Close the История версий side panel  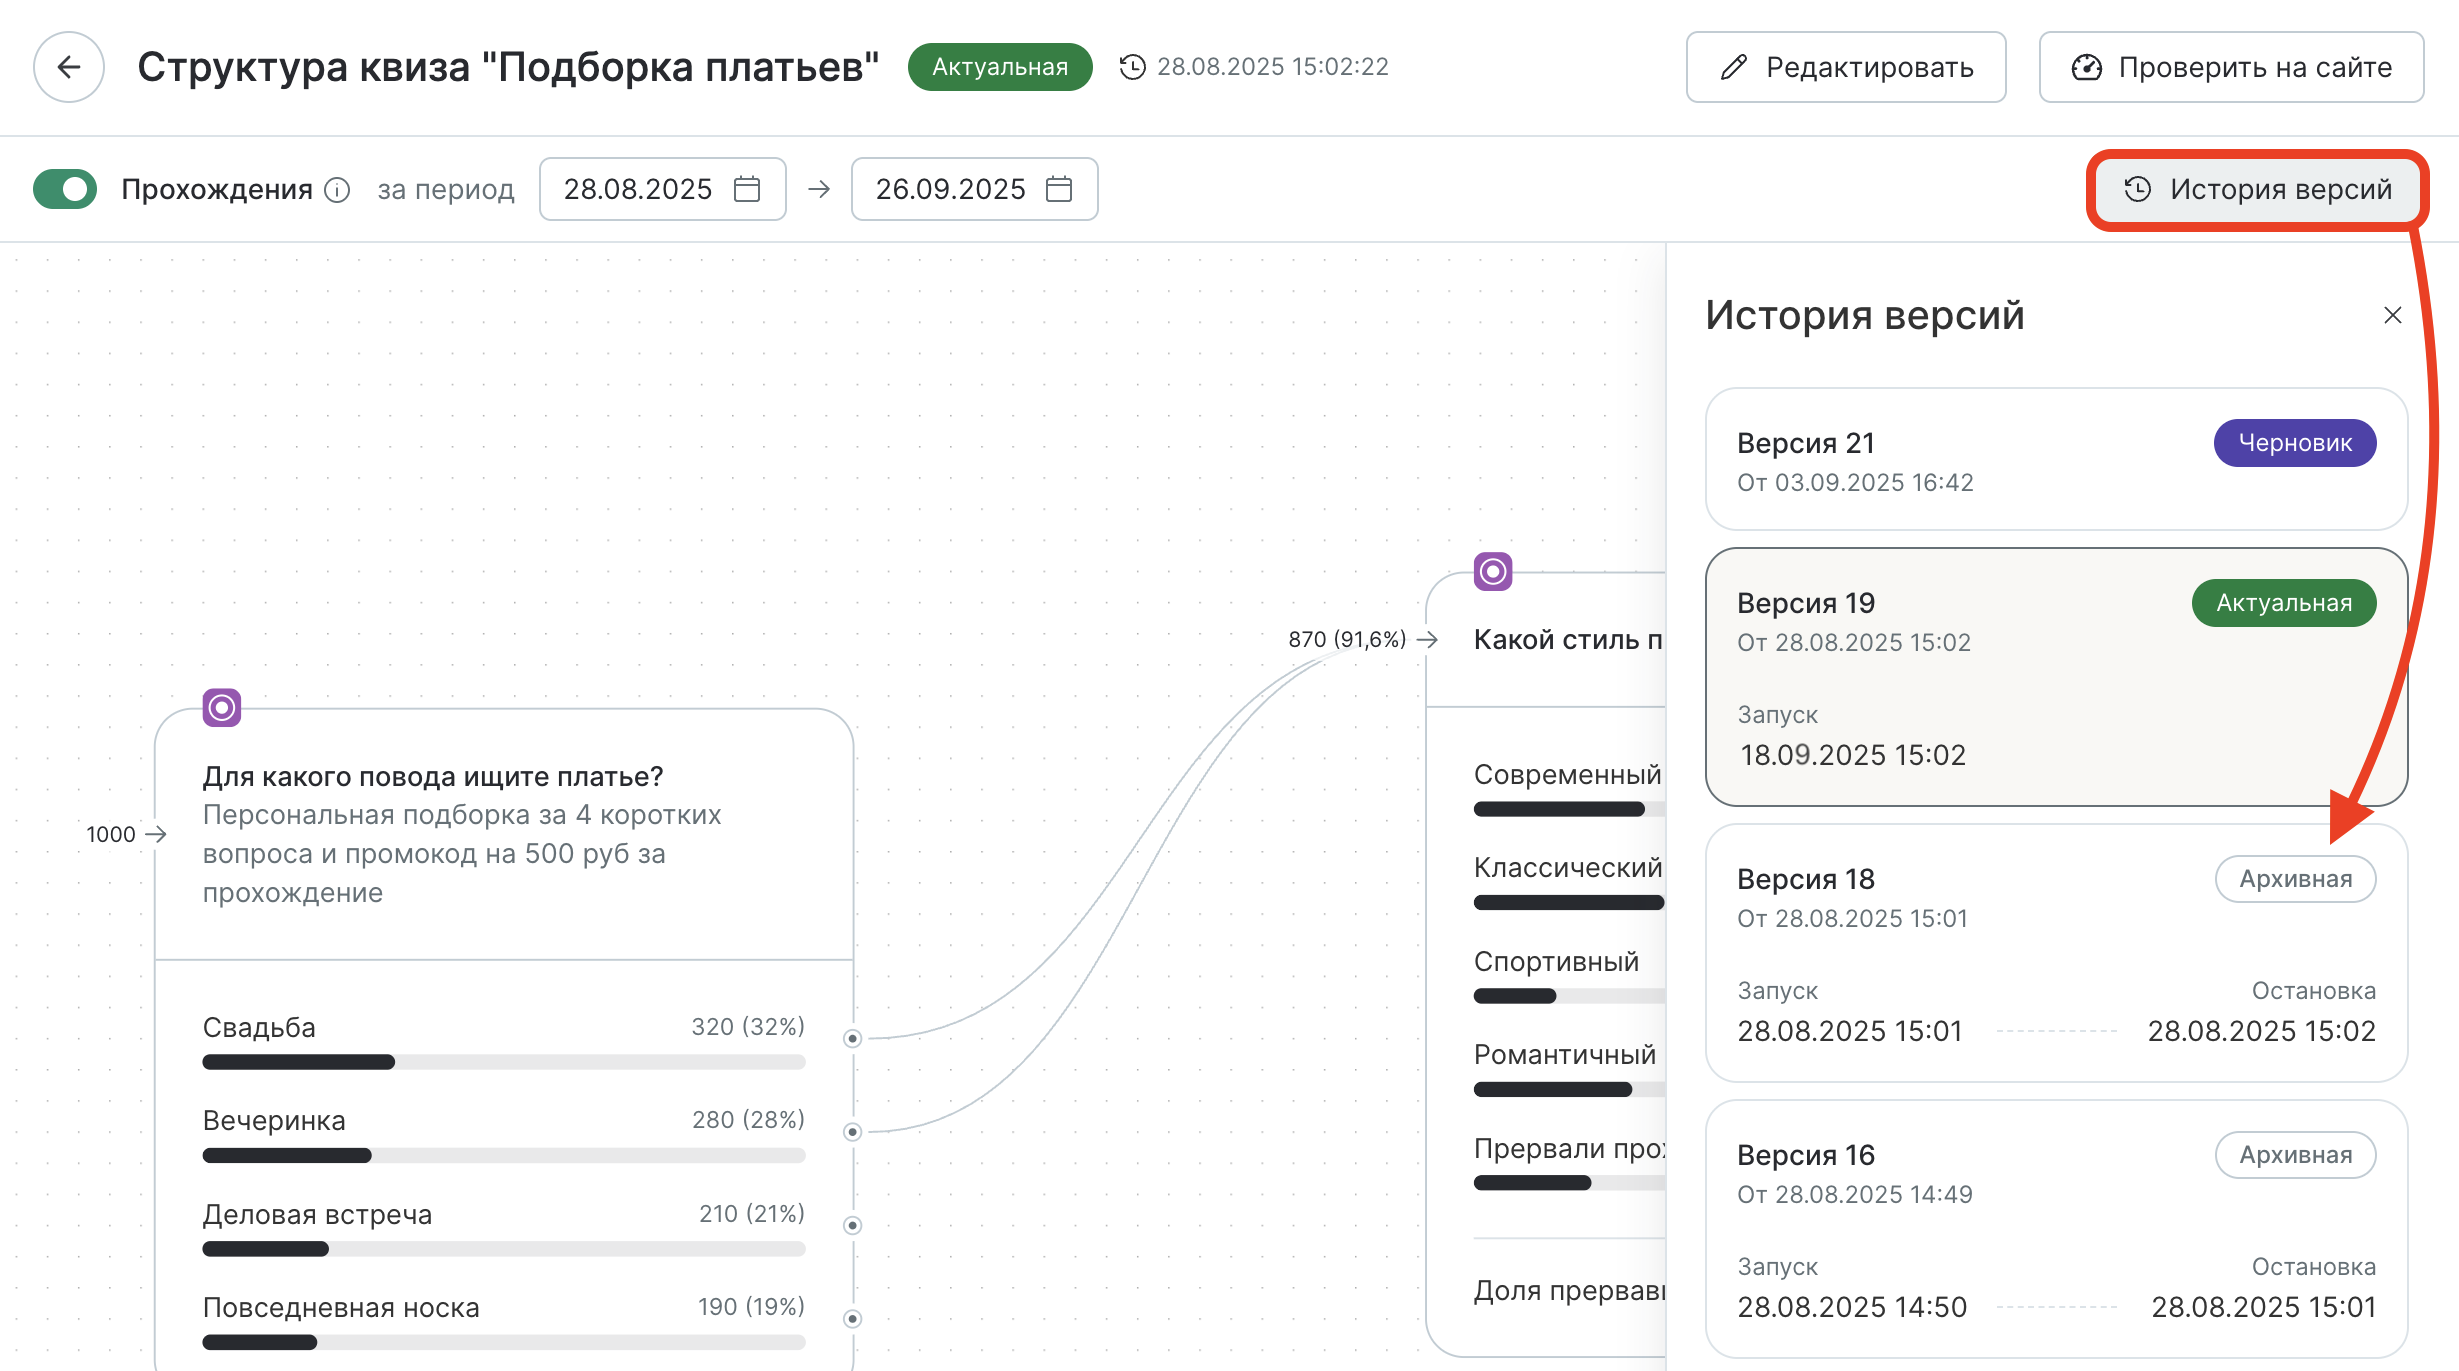(x=2392, y=316)
